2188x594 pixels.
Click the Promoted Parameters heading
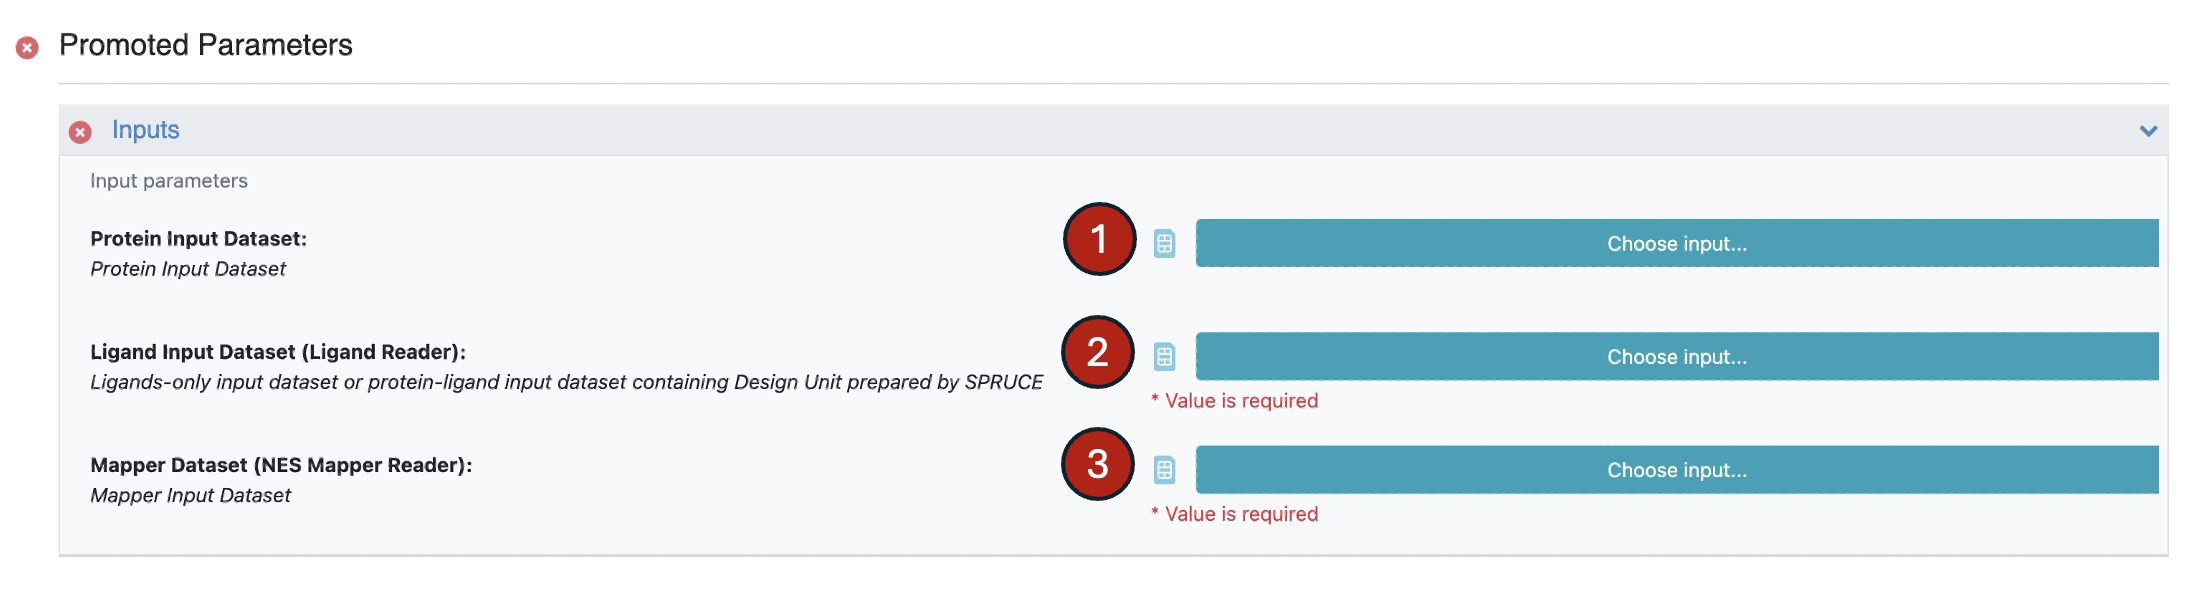(206, 45)
